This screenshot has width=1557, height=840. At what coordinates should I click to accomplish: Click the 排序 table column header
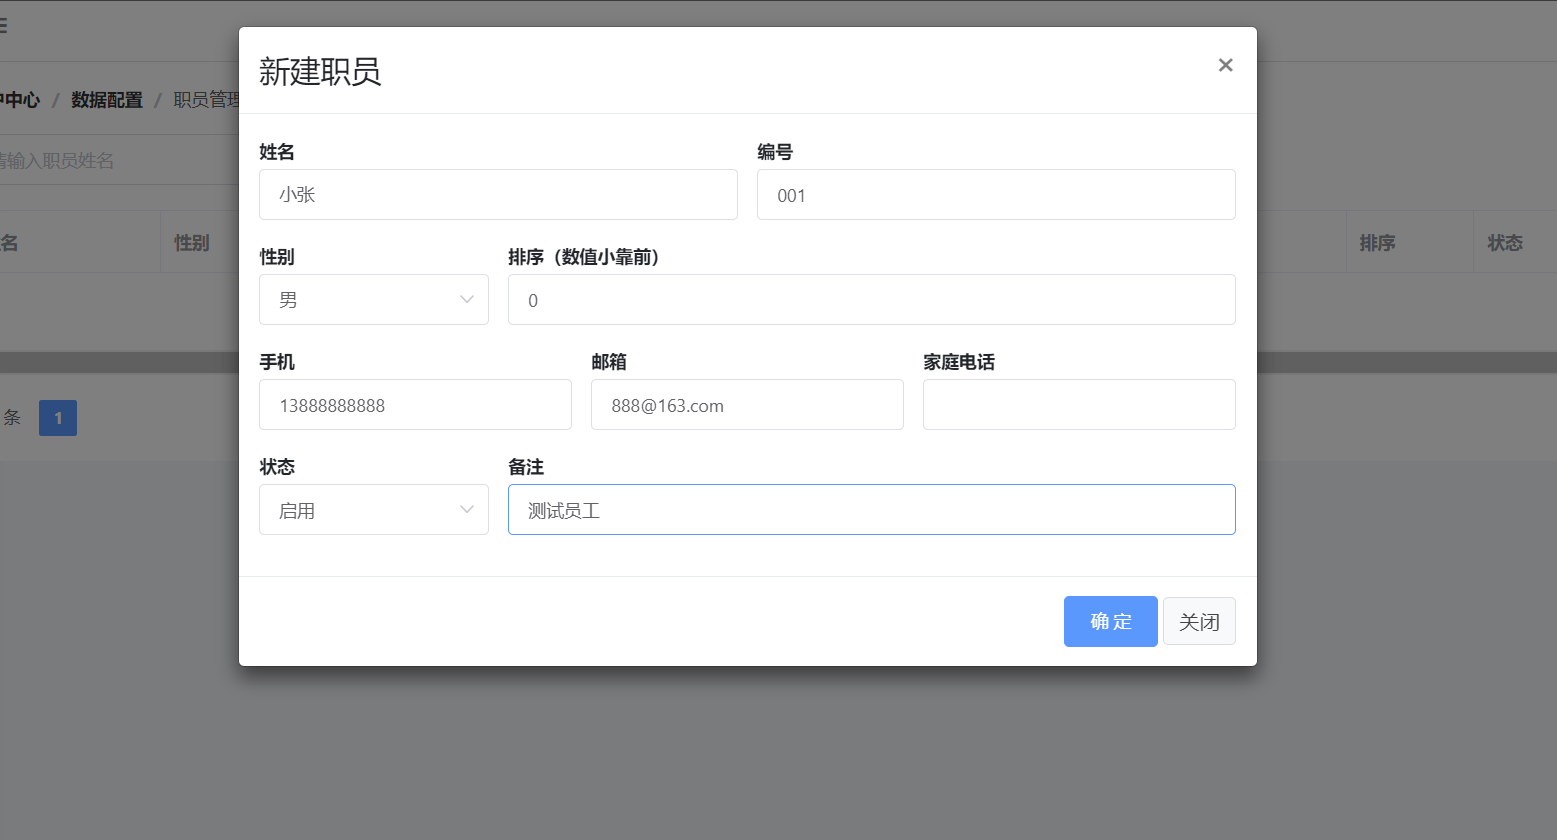pyautogui.click(x=1377, y=243)
